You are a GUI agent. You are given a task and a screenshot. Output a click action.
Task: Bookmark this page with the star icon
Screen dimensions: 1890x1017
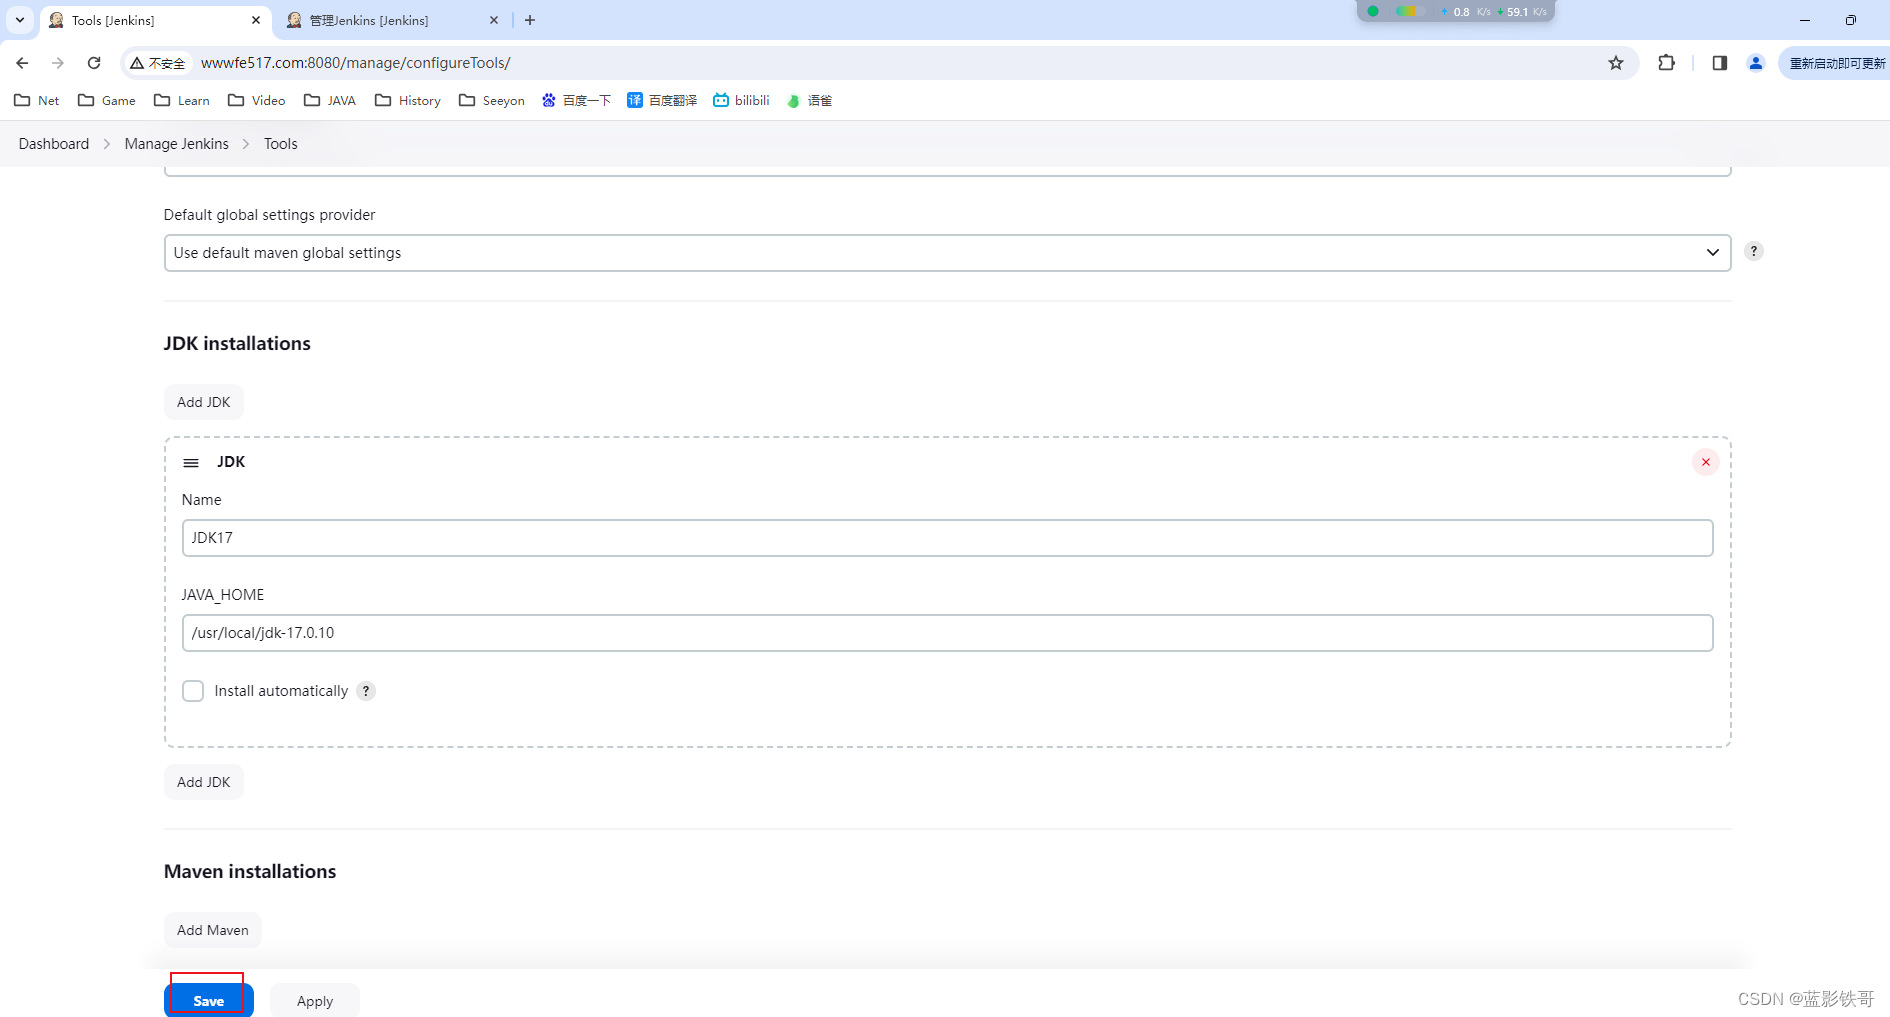tap(1616, 63)
